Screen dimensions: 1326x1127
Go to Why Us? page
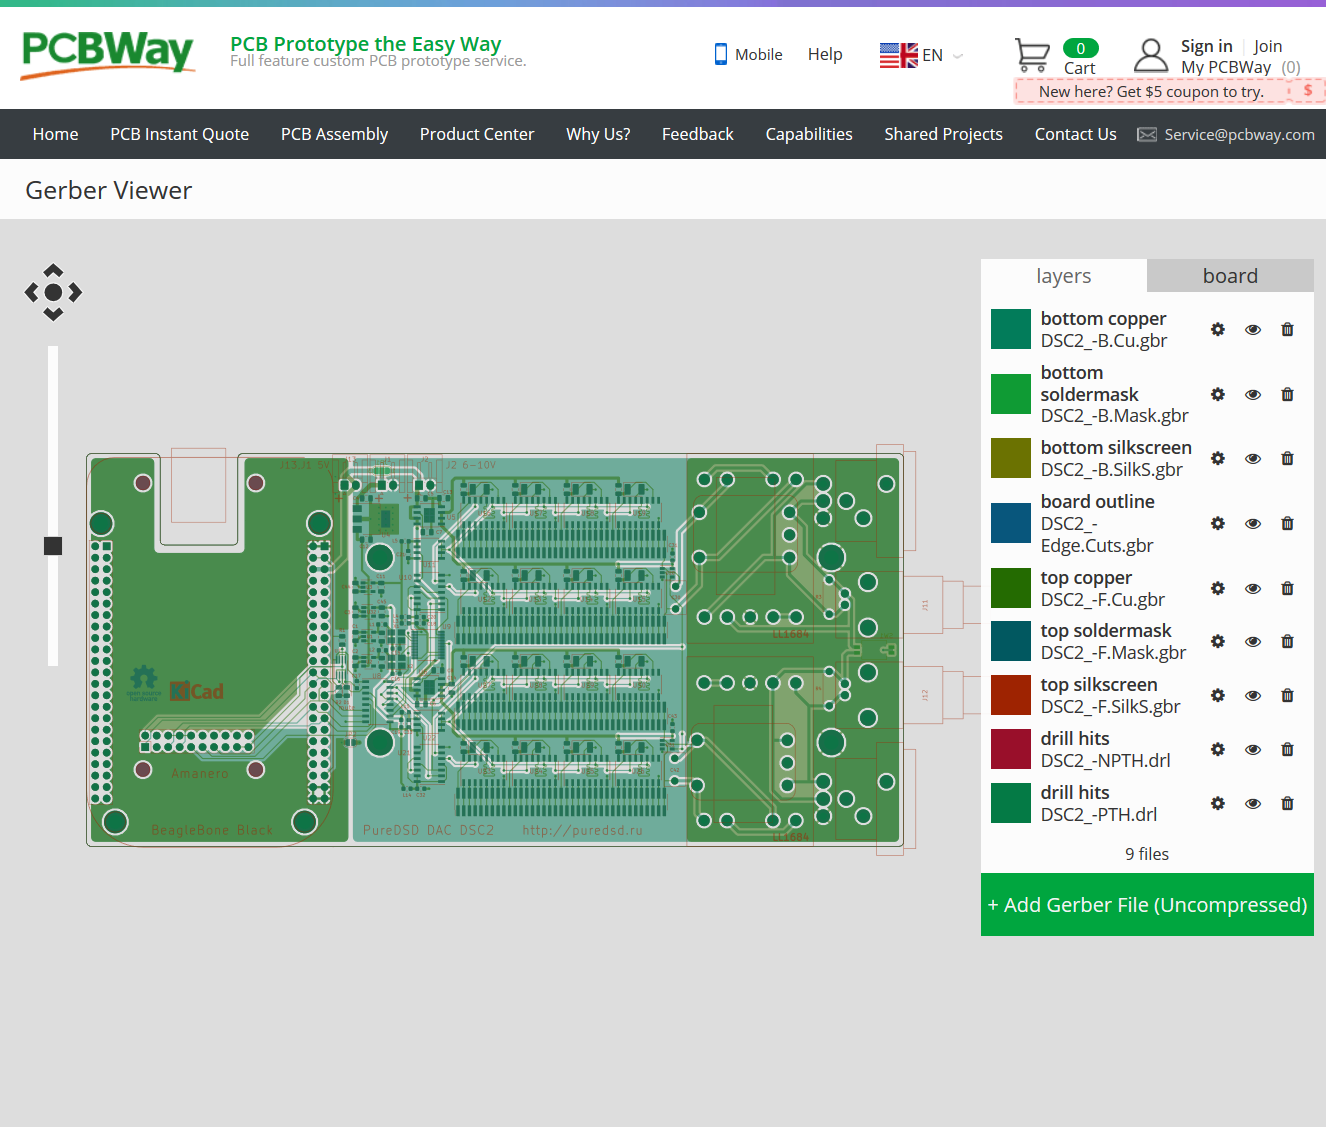598,134
